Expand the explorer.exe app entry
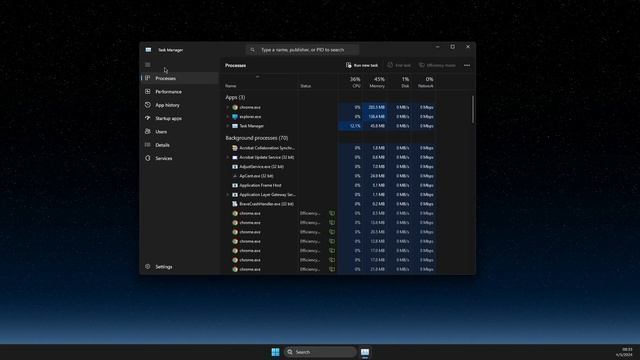 (228, 117)
